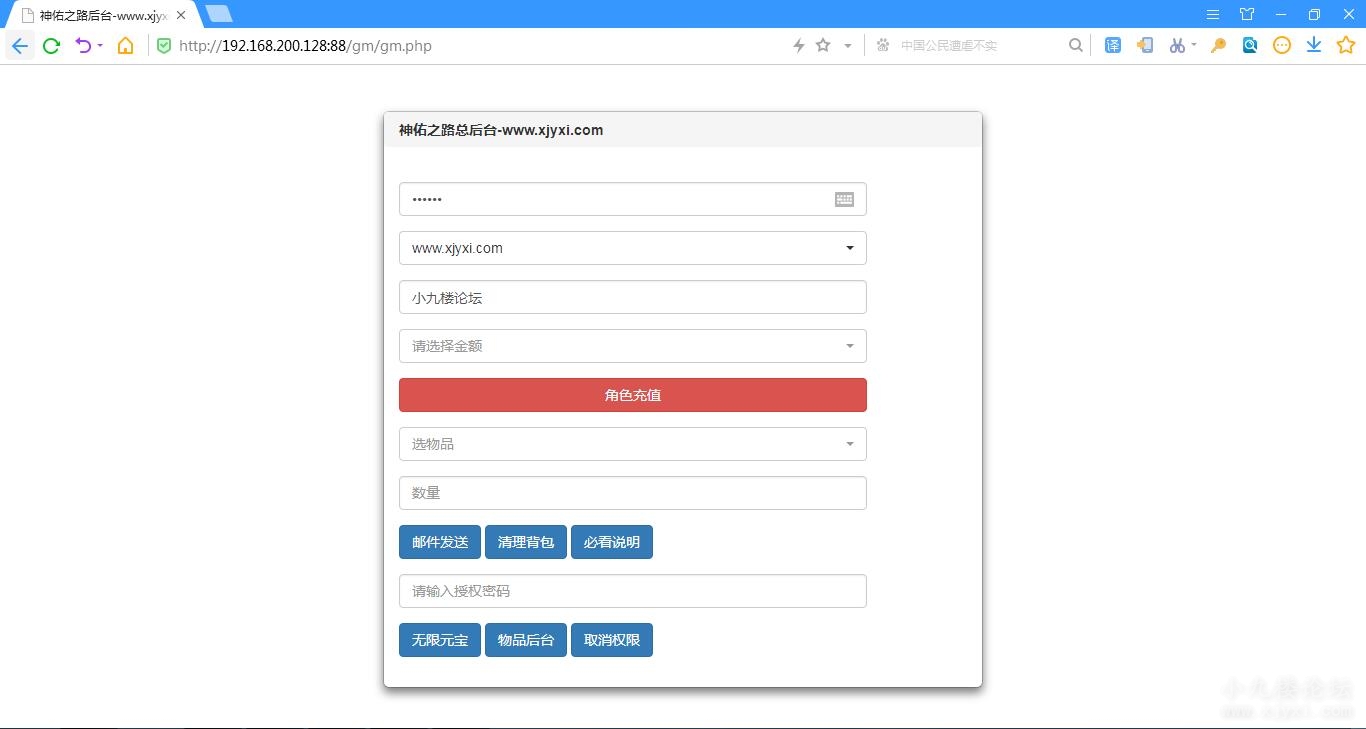Open the downloads arrow icon
This screenshot has width=1366, height=729.
(1314, 45)
